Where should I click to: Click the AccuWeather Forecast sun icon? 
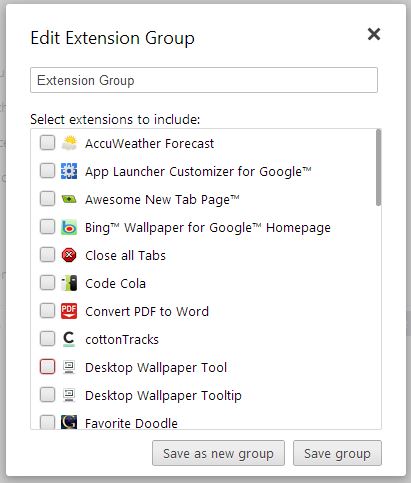[69, 143]
